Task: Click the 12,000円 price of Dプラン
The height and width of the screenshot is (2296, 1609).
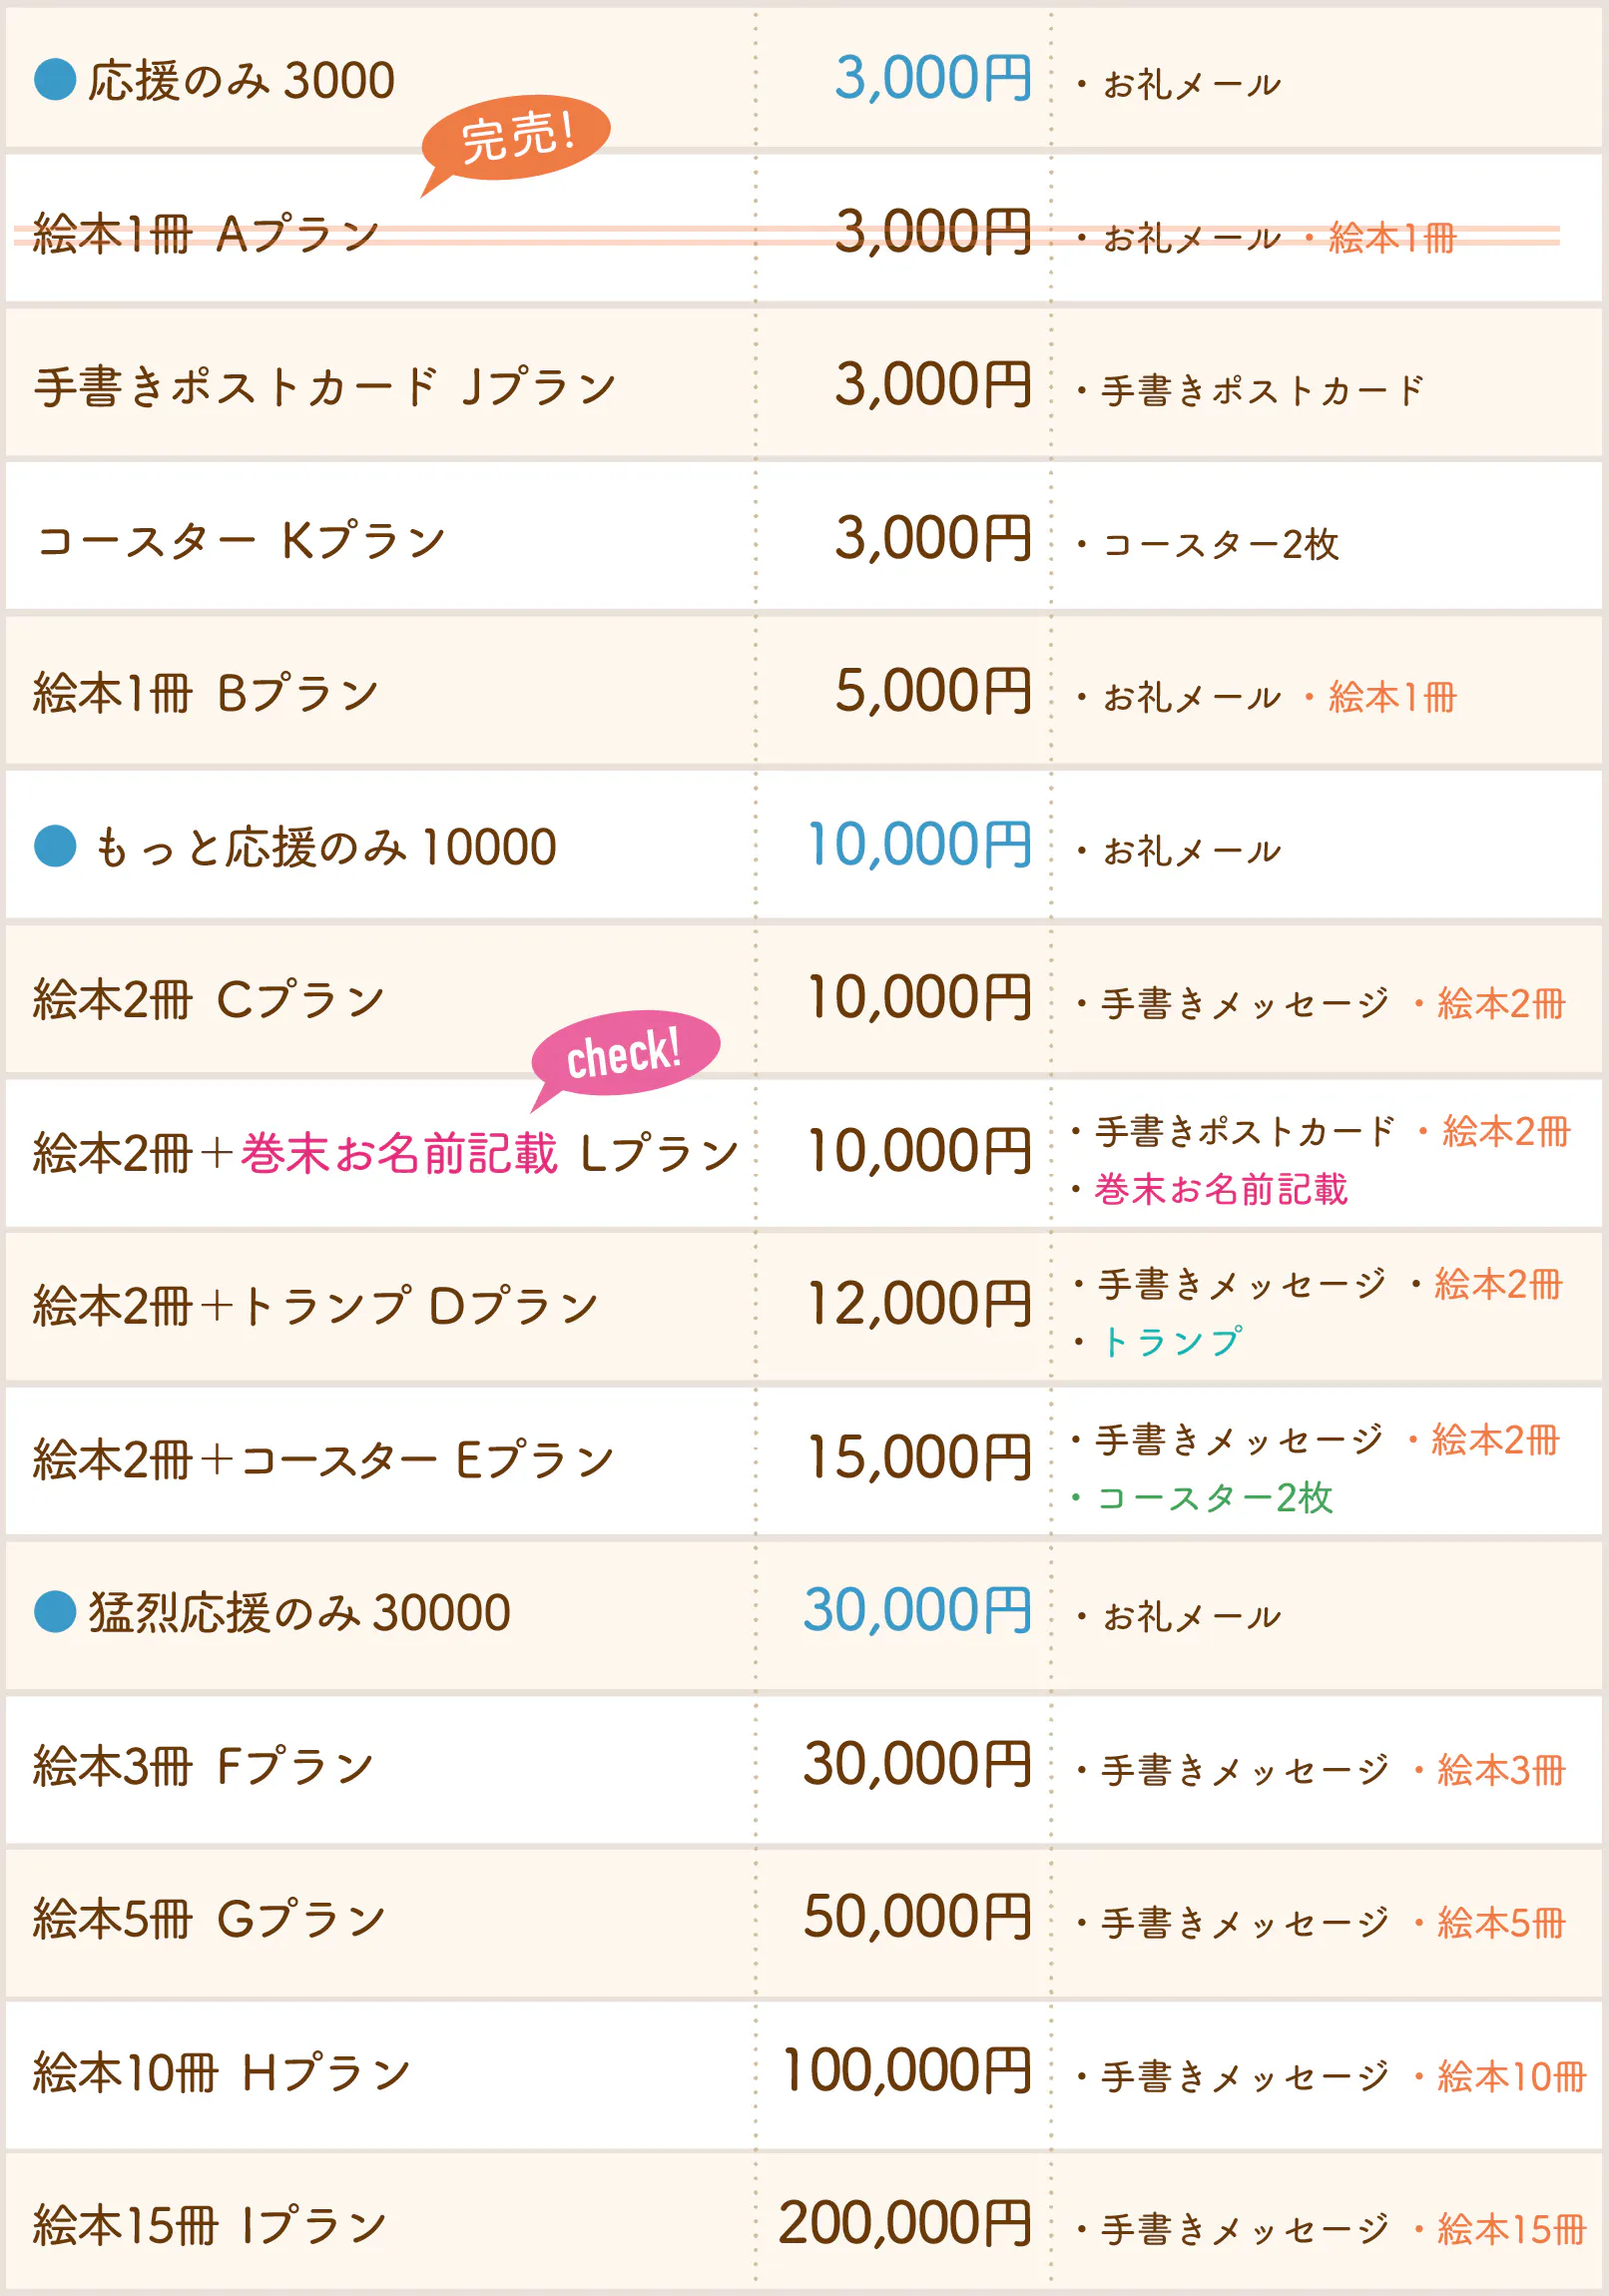Action: 919,1305
